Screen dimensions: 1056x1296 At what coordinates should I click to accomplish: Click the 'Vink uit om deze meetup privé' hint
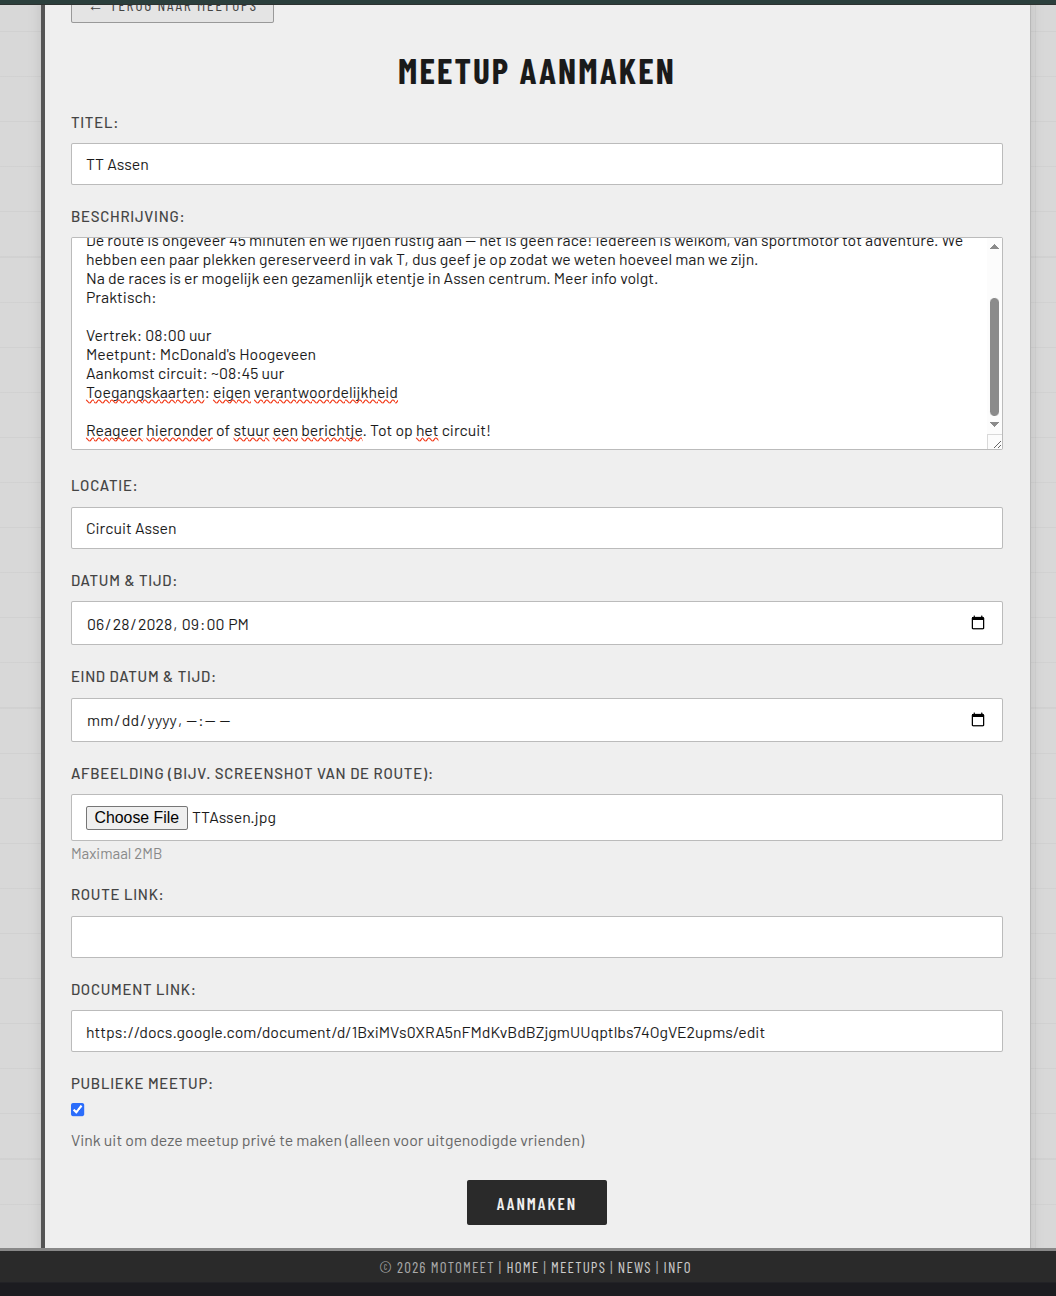[328, 1141]
